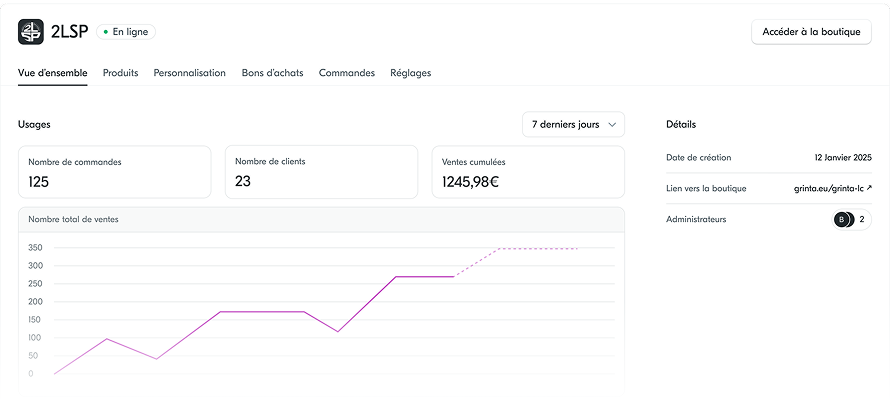Click the administrator avatar icon B
Screen dimensions: 890x408
[841, 219]
